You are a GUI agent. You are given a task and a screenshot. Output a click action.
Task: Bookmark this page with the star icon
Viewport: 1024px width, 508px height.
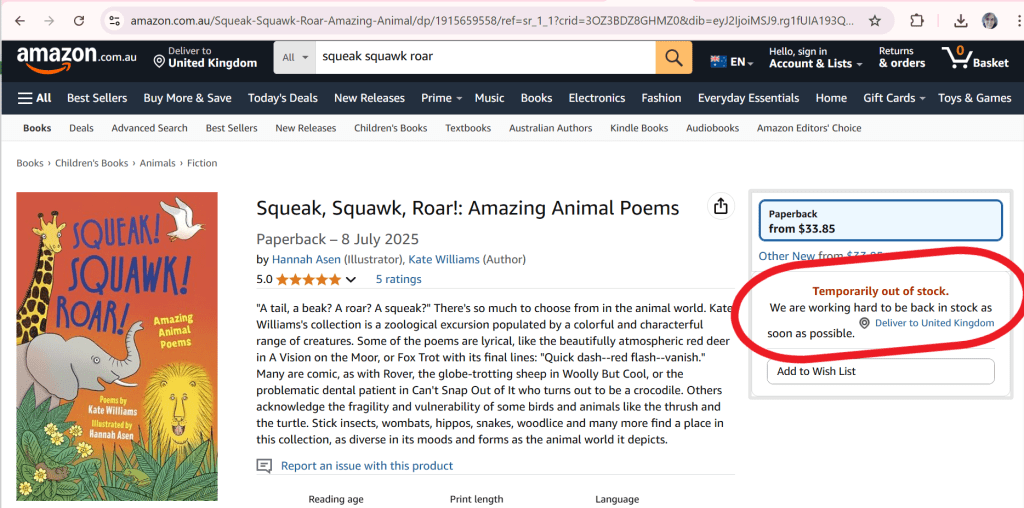pyautogui.click(x=875, y=20)
